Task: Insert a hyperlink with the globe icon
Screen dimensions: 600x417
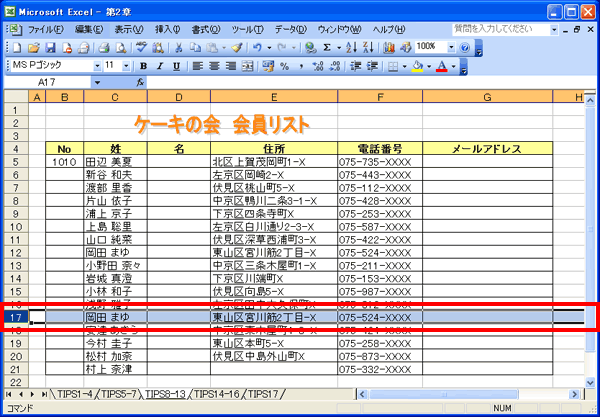Action: click(x=311, y=47)
